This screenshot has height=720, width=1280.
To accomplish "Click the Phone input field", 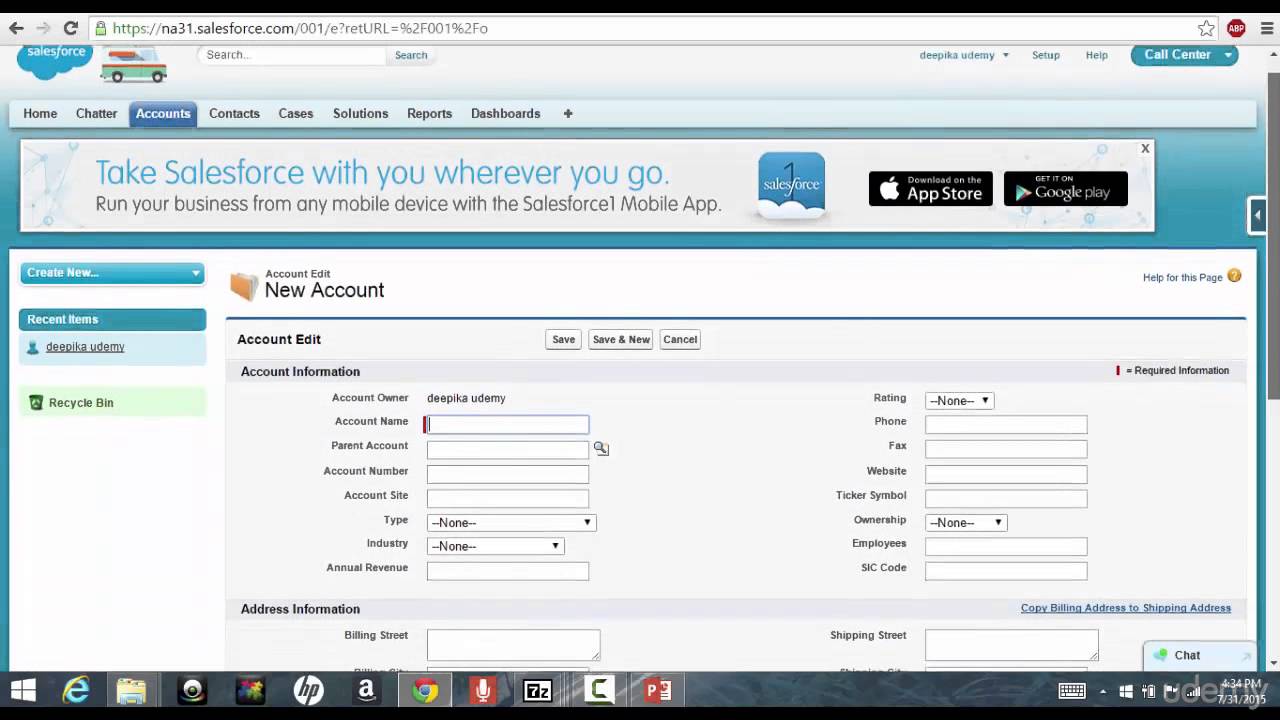I will [x=1006, y=425].
